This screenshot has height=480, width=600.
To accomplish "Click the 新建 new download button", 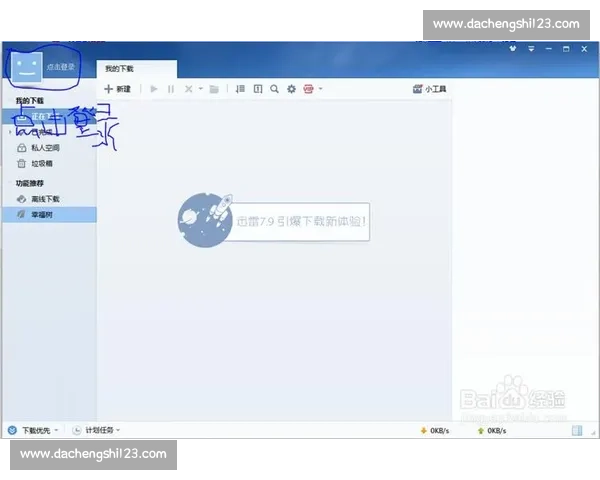I will [117, 89].
